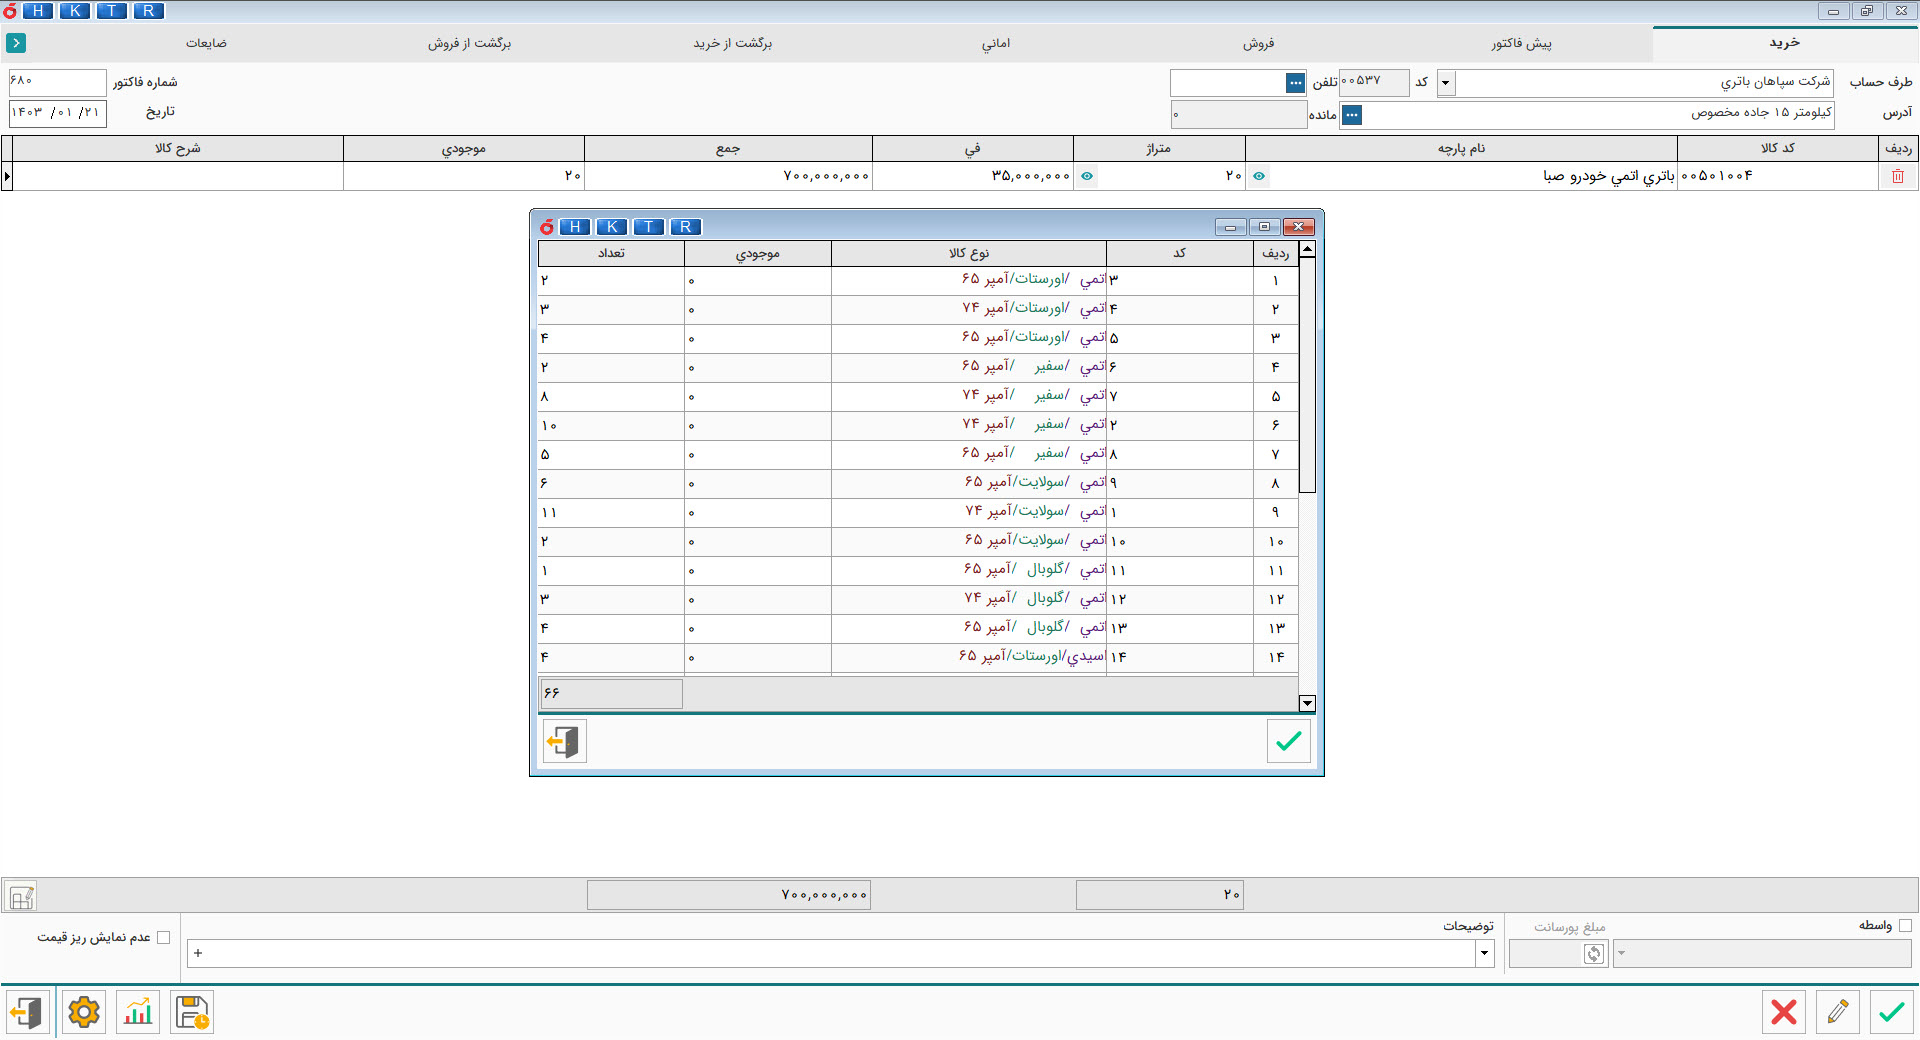Switch to the برگشت از خرید tab

pos(733,43)
